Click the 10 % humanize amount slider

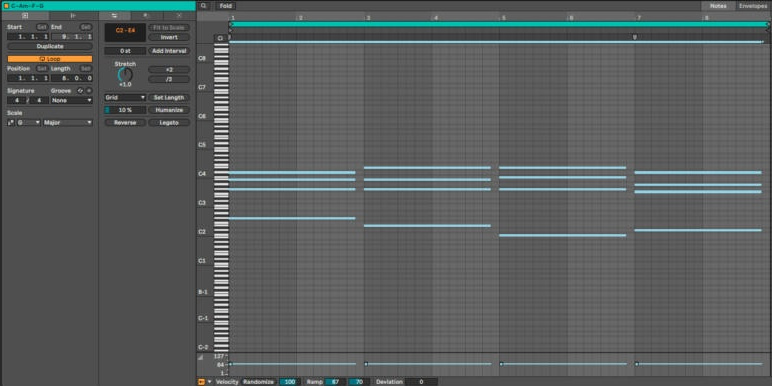click(125, 110)
